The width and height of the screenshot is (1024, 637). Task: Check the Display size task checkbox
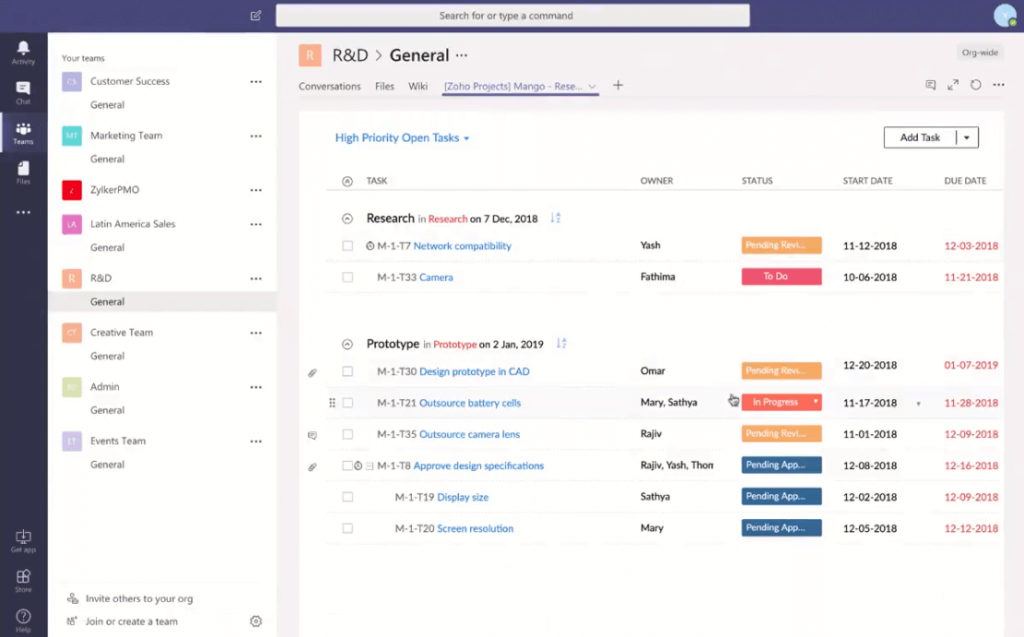tap(347, 497)
